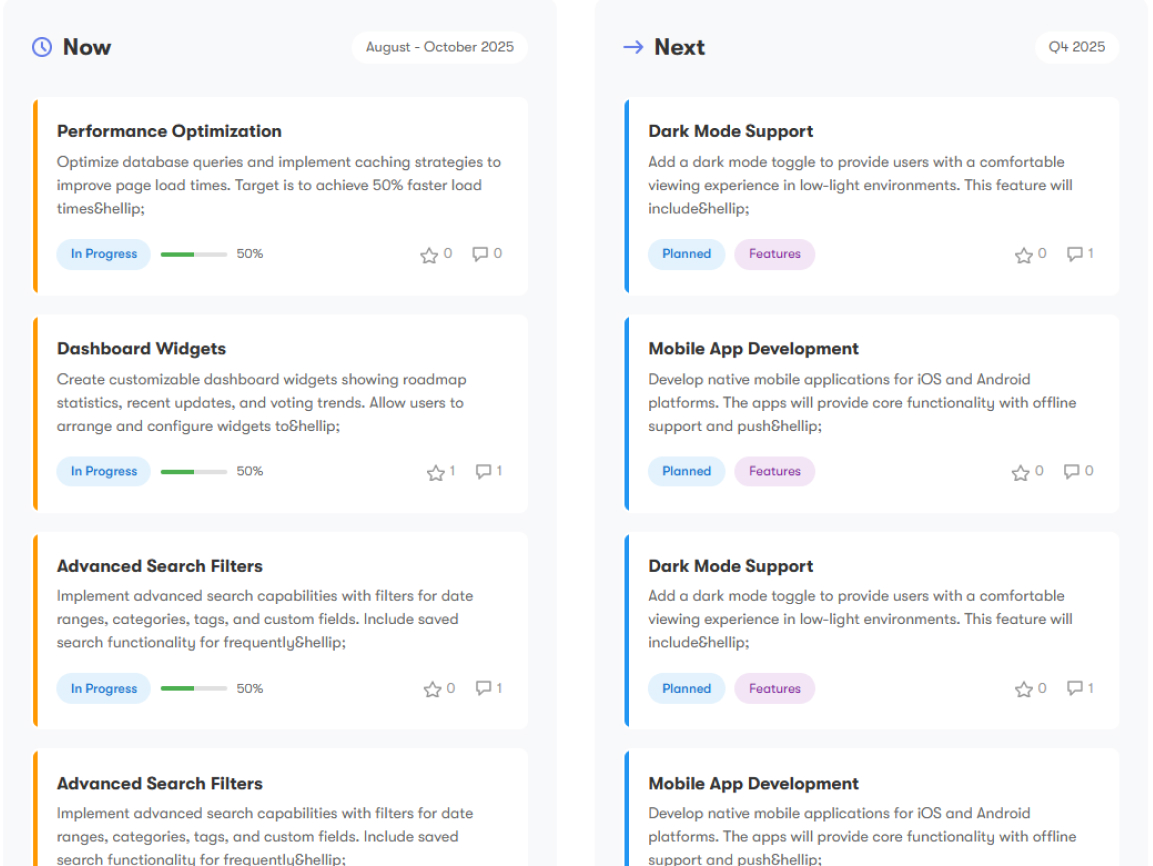Upvote Dashboard Widgets using its star icon

(x=435, y=472)
